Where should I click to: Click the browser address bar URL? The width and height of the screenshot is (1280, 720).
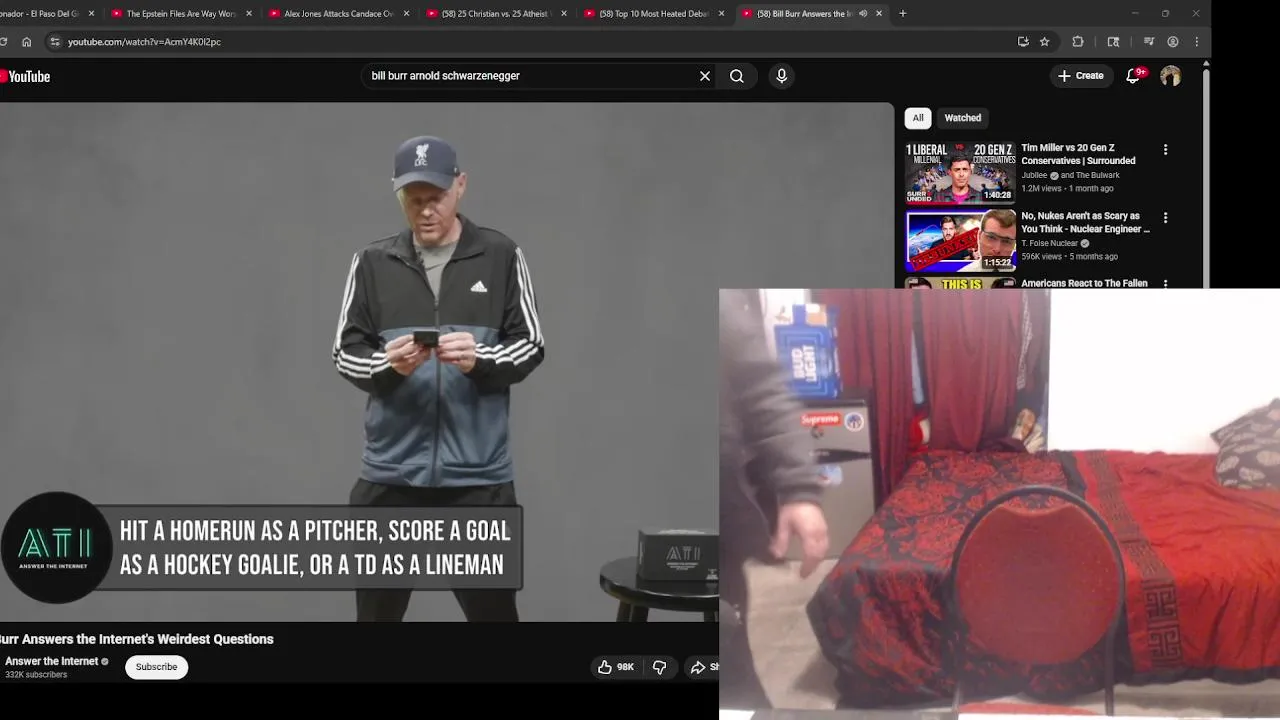pos(144,42)
